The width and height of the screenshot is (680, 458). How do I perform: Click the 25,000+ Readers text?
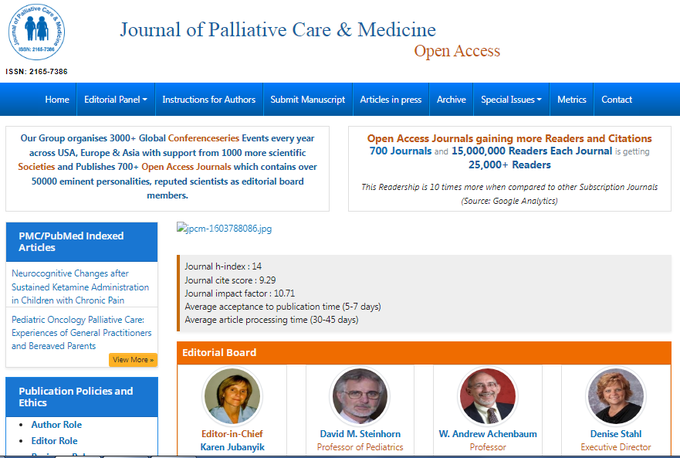[510, 165]
